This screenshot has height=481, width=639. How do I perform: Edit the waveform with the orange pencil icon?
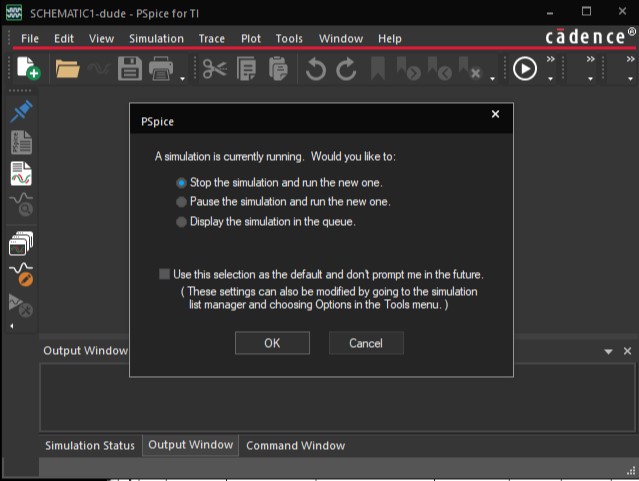point(21,274)
